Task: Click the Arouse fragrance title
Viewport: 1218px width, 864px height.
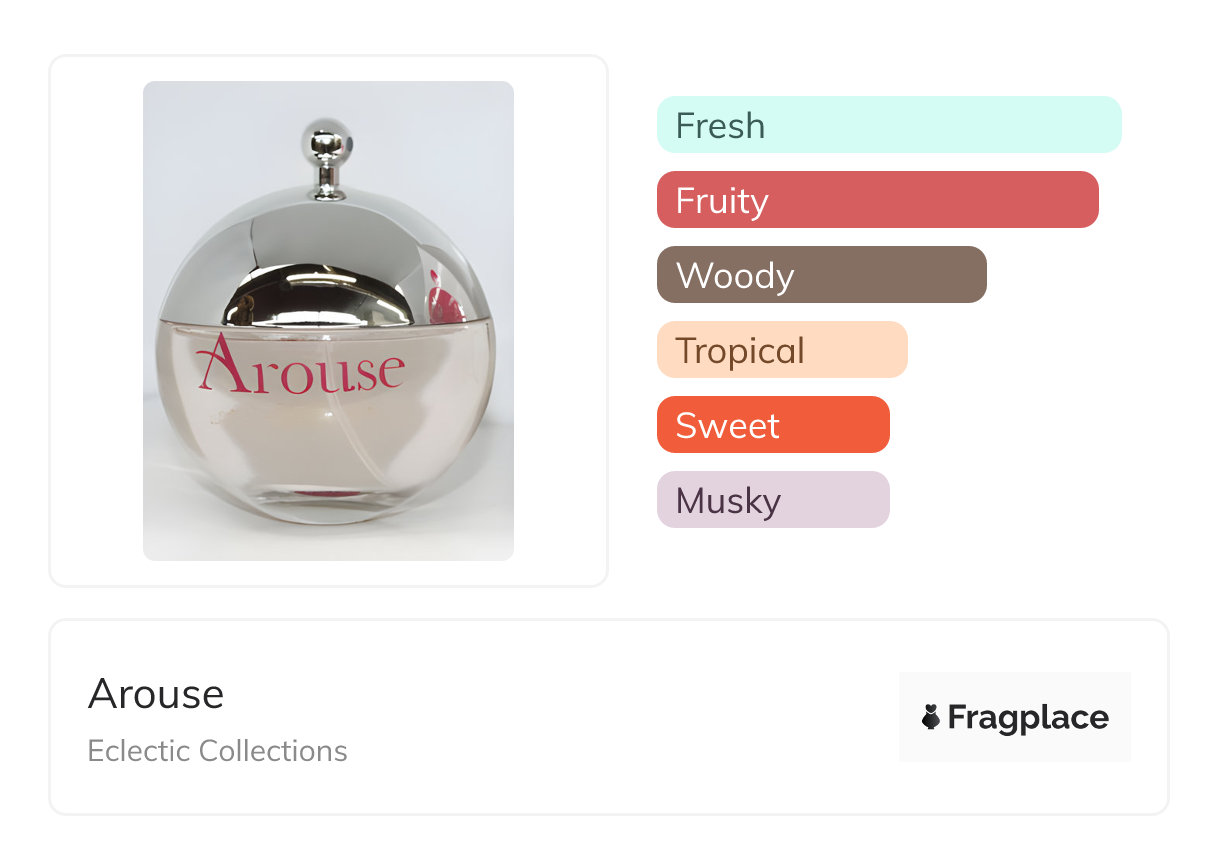Action: [156, 694]
